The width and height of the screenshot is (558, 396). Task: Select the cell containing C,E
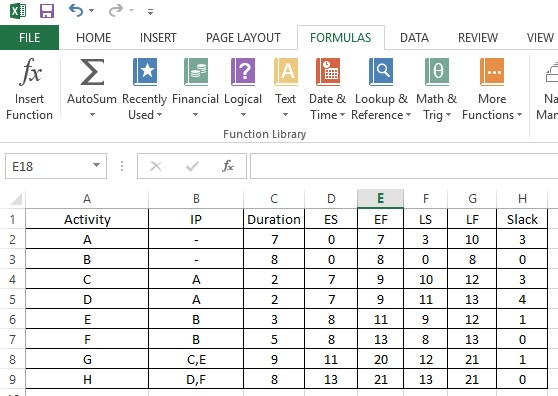point(196,359)
